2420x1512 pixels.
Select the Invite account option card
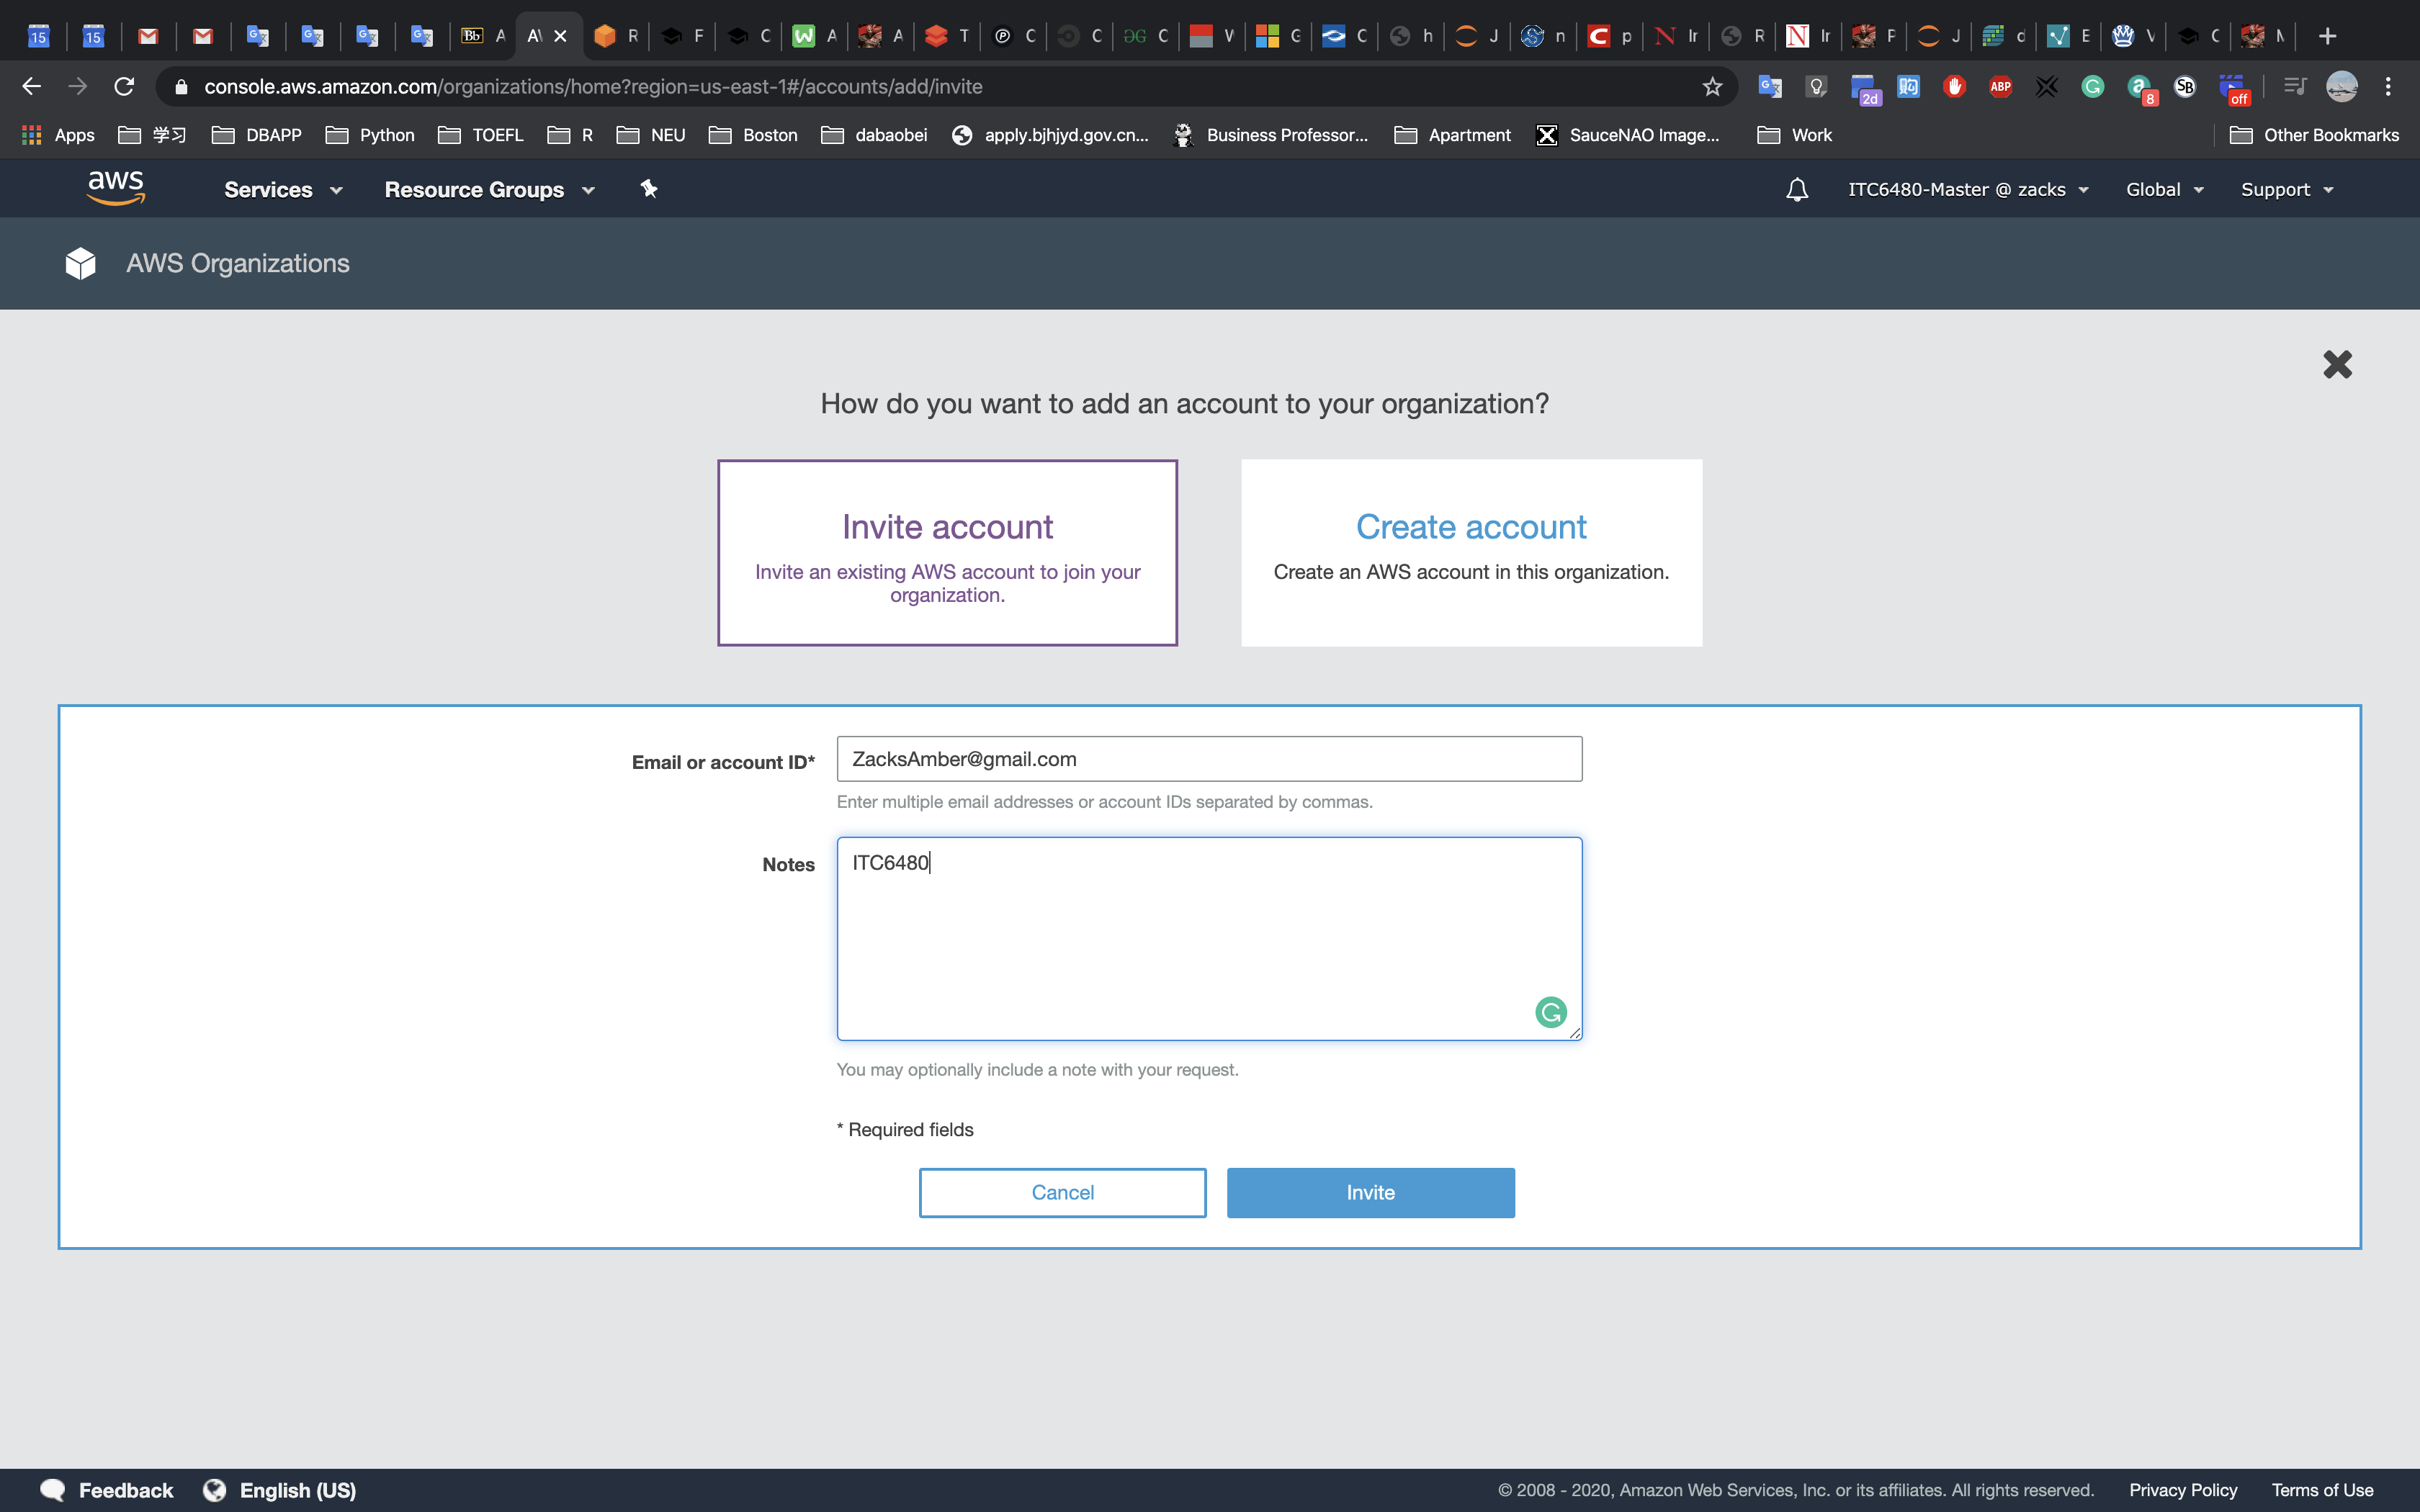pos(947,553)
